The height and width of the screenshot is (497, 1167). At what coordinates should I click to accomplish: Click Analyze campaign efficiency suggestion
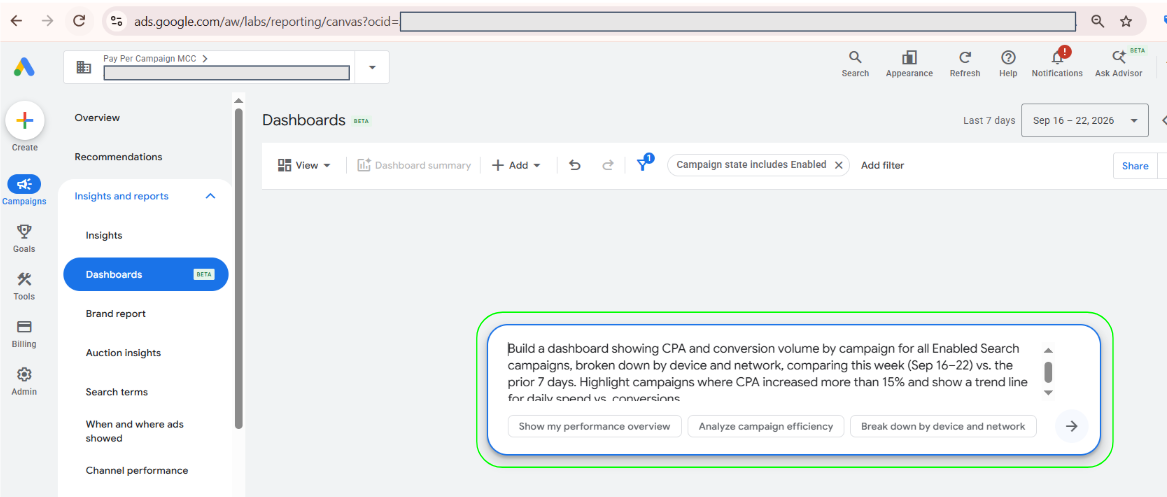(x=766, y=426)
